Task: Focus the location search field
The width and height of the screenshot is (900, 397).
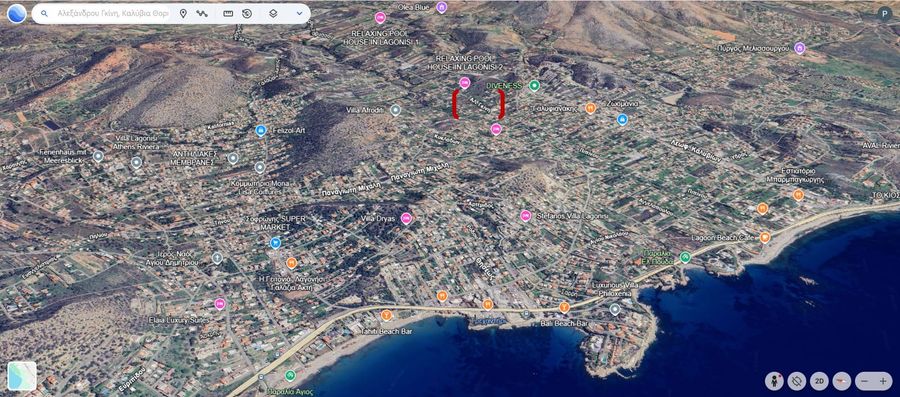Action: [113, 13]
